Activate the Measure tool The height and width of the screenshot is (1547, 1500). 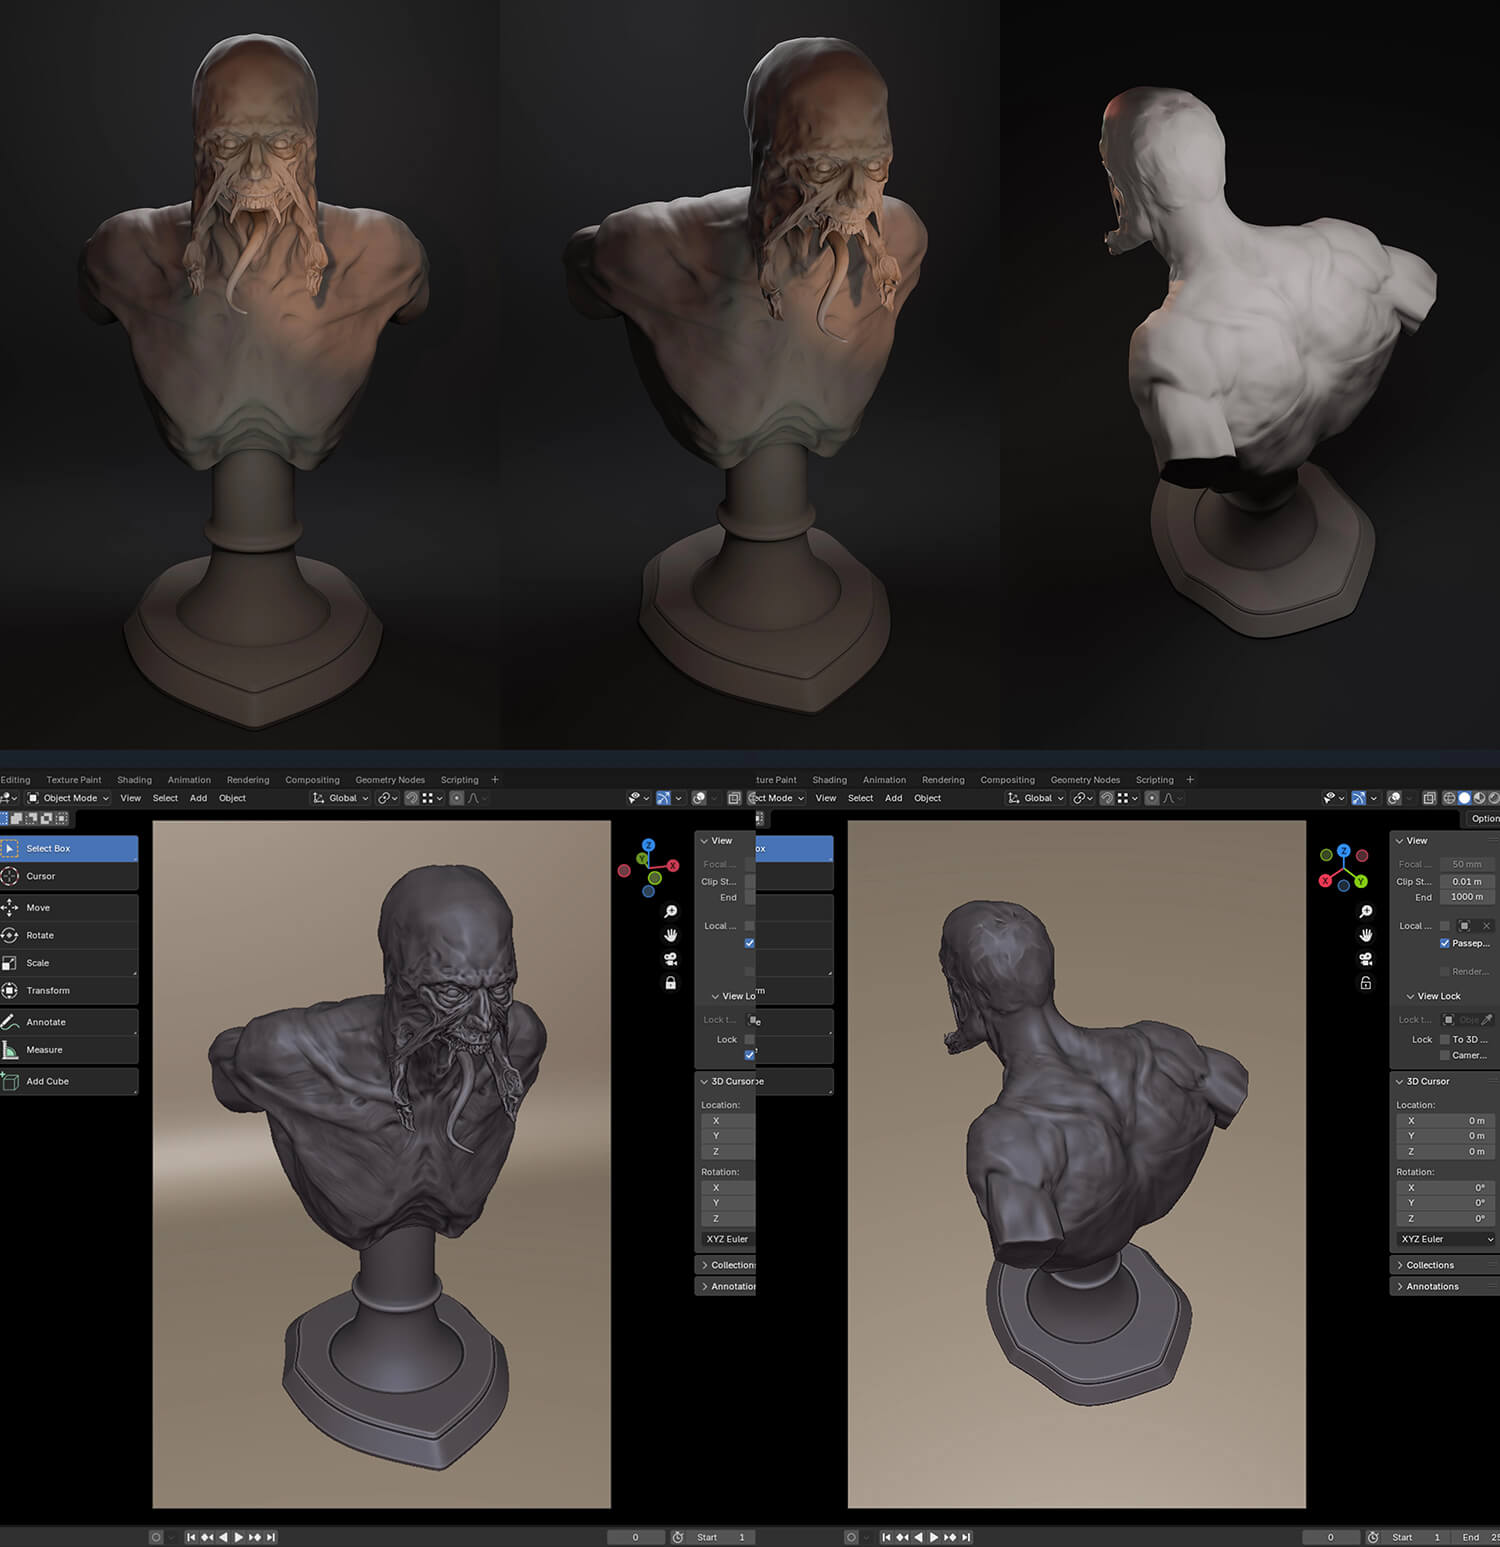[44, 1050]
